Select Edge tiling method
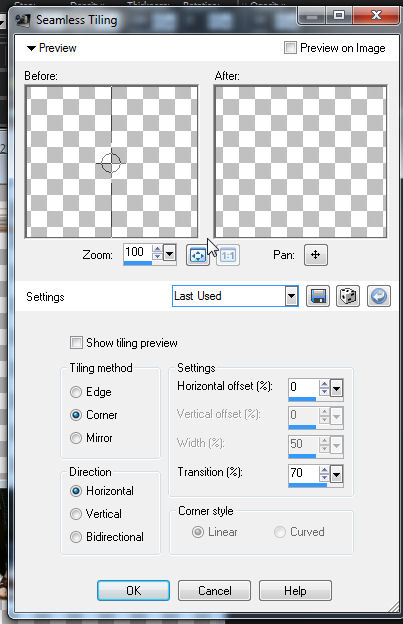403x624 pixels. click(x=76, y=392)
